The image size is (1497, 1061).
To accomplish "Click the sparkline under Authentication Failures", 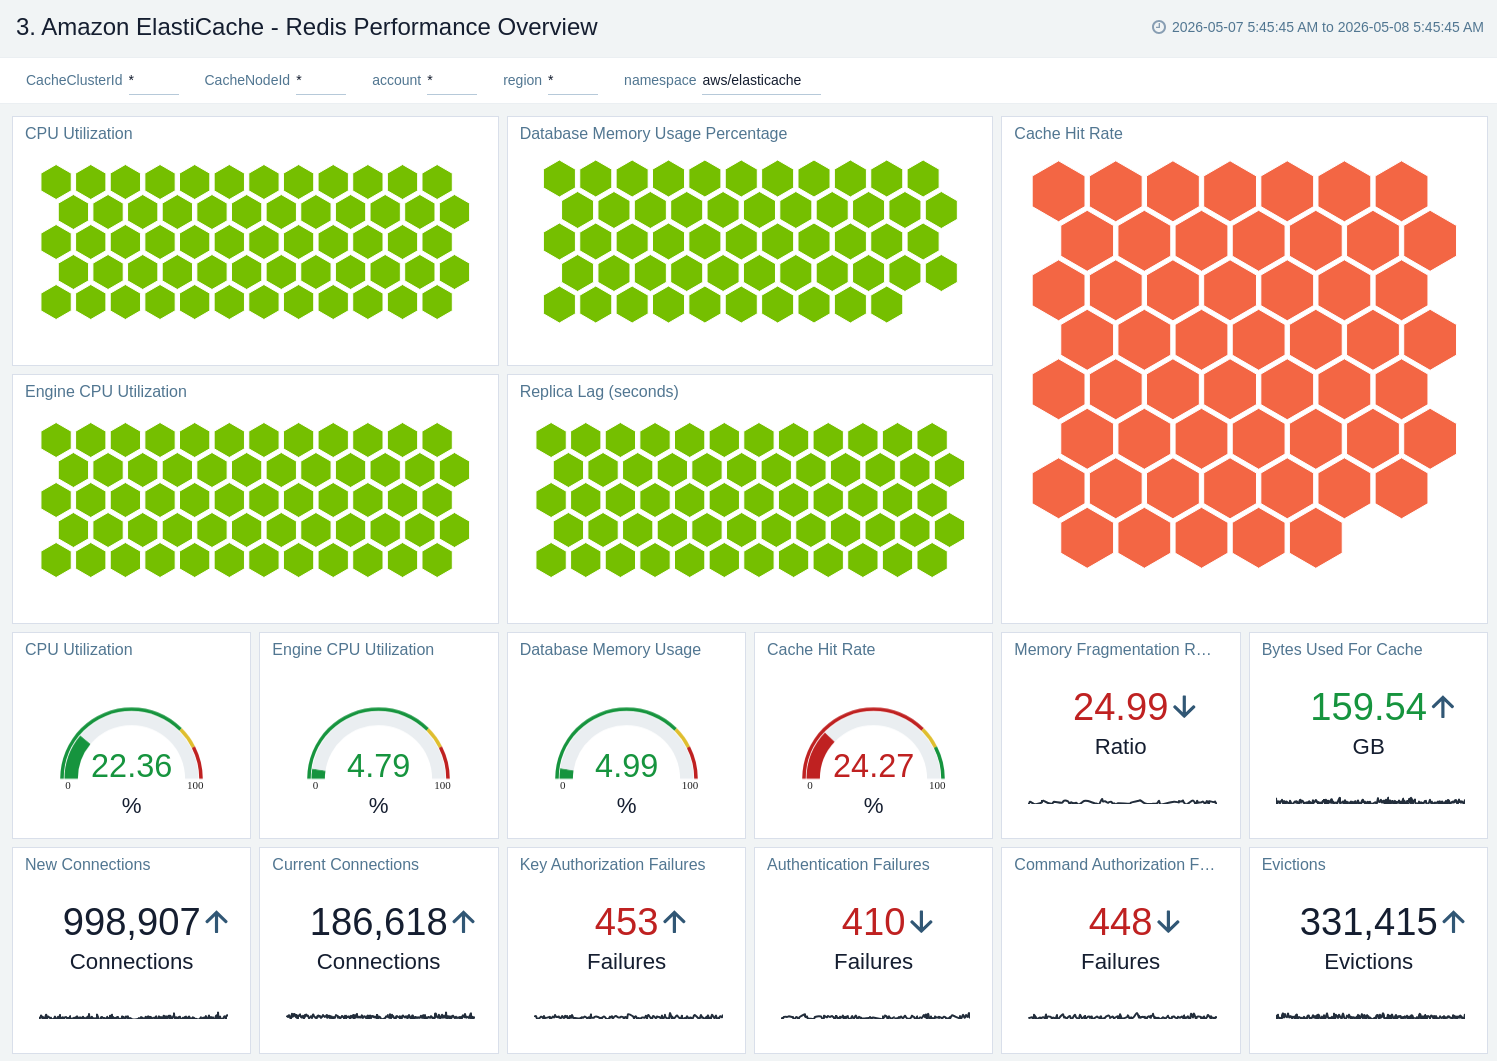I will point(875,1016).
